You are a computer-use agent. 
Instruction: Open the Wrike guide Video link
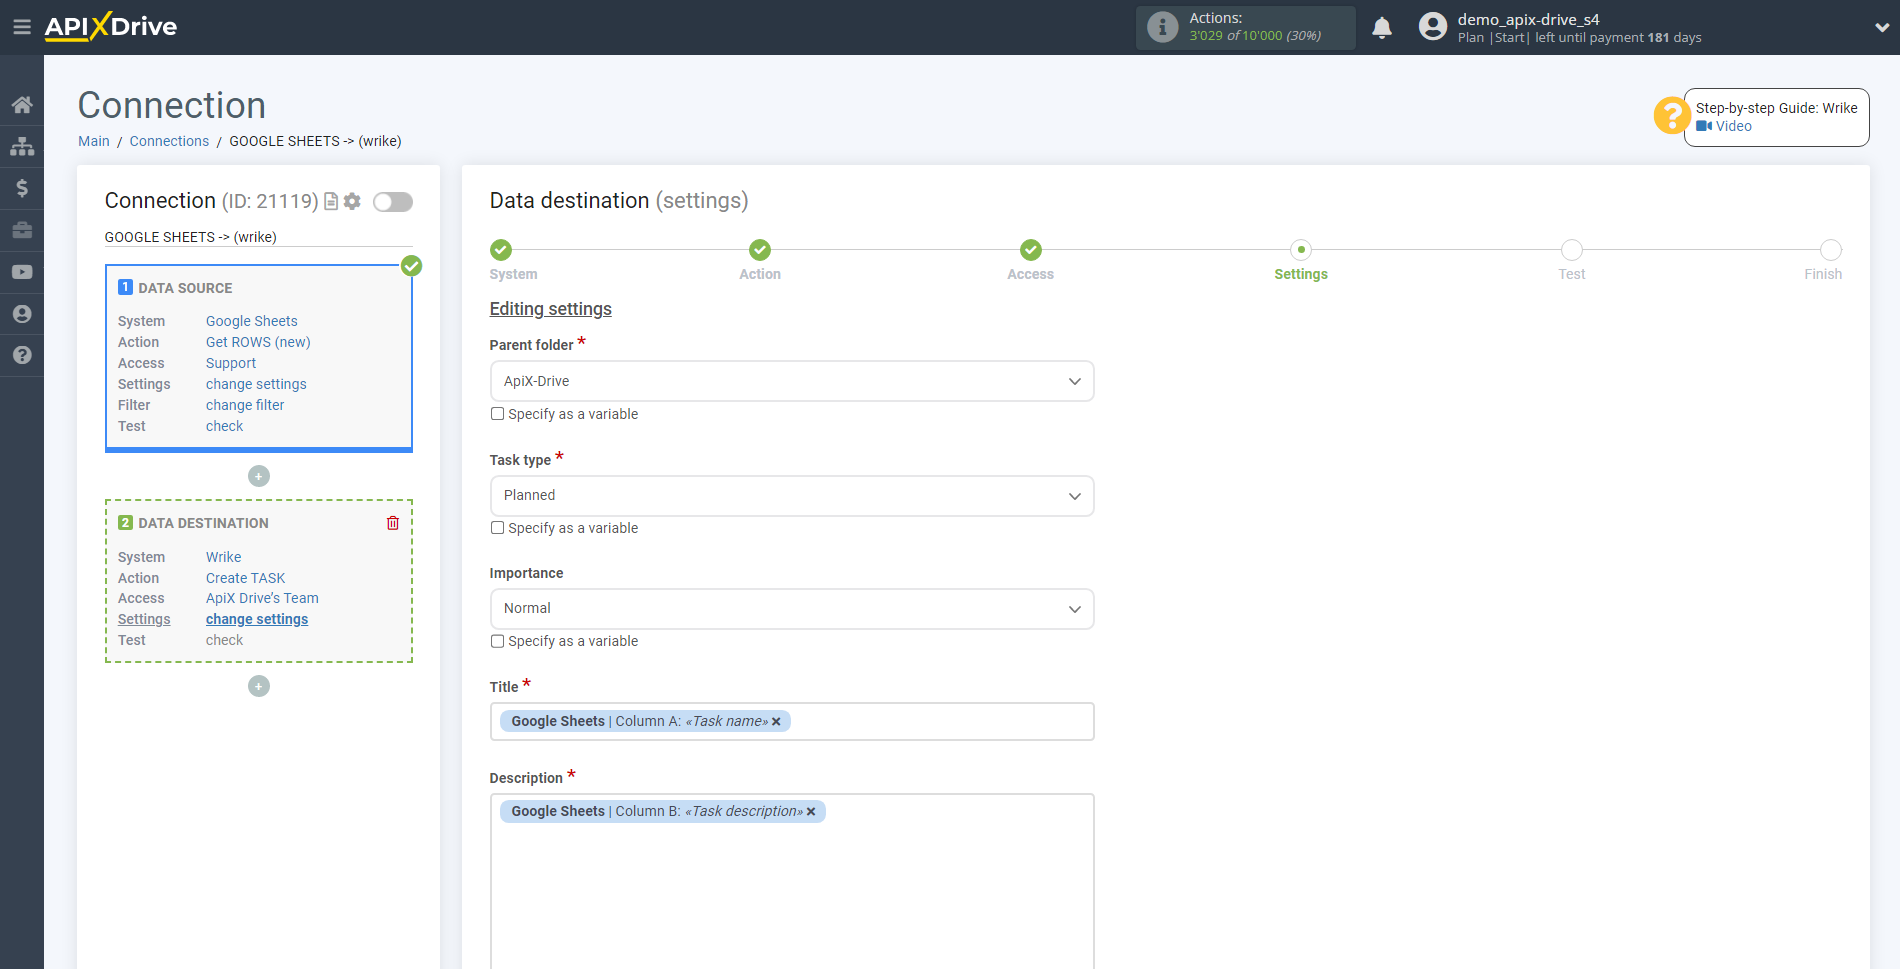(x=1724, y=126)
